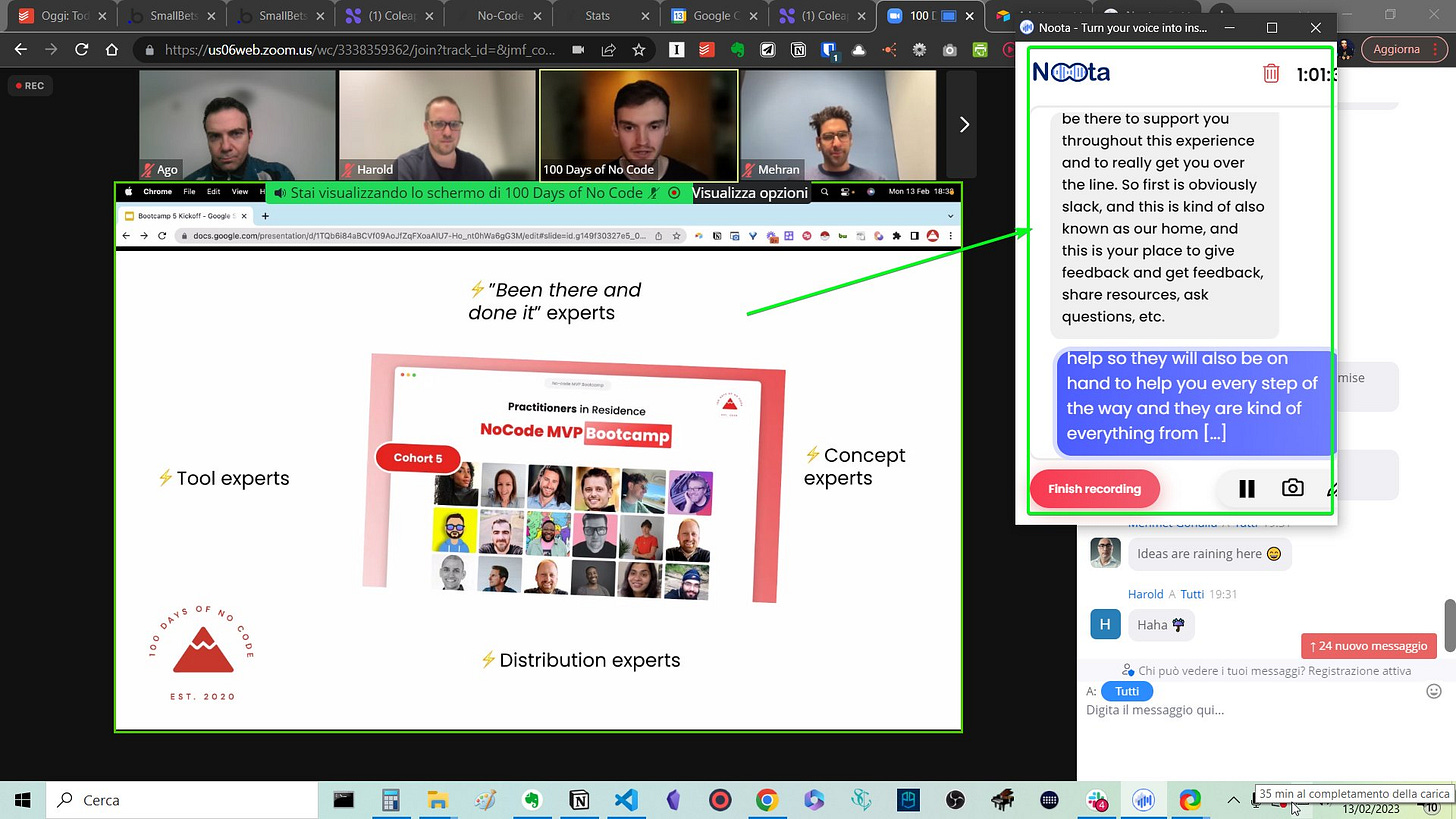
Task: Reload the Zoom page
Action: click(82, 50)
